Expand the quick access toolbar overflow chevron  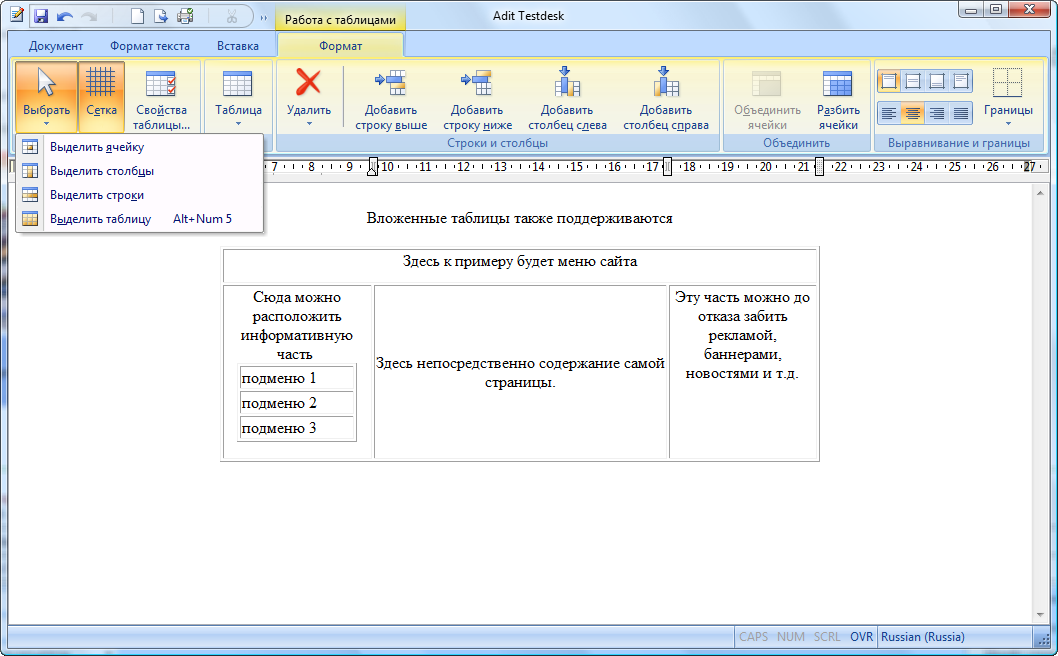click(x=263, y=17)
